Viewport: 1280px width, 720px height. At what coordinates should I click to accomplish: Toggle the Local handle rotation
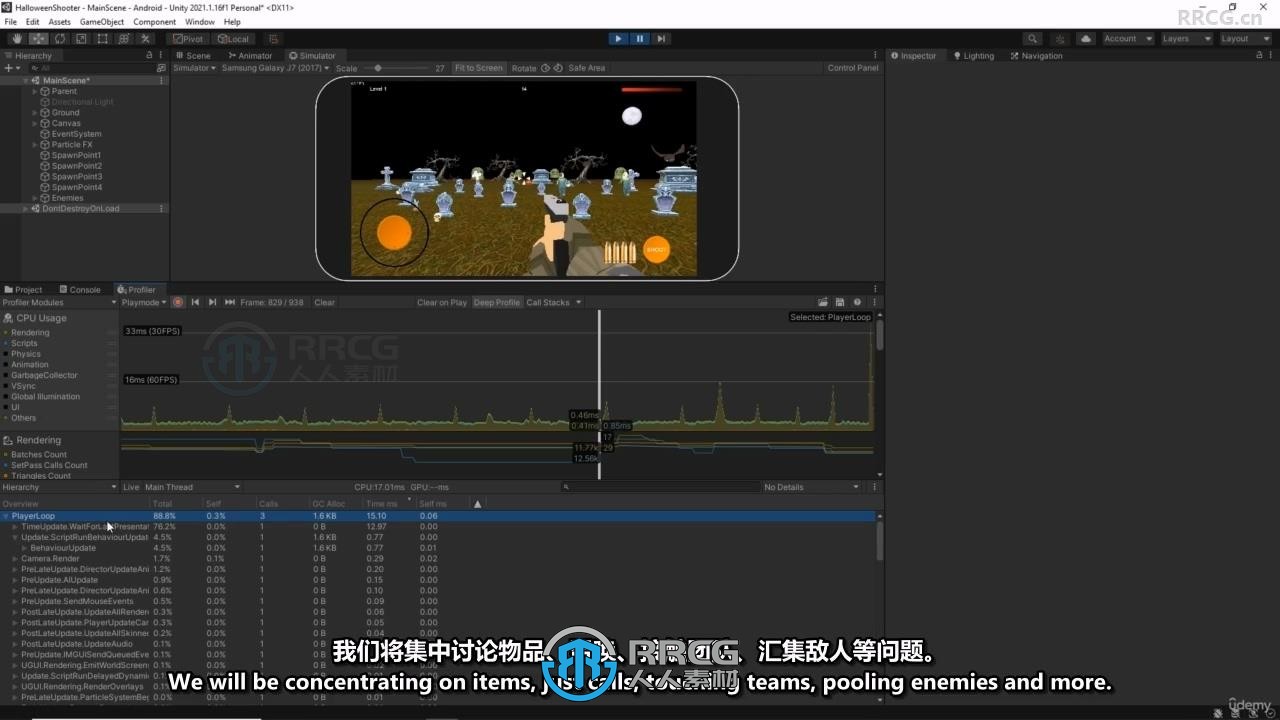(232, 39)
